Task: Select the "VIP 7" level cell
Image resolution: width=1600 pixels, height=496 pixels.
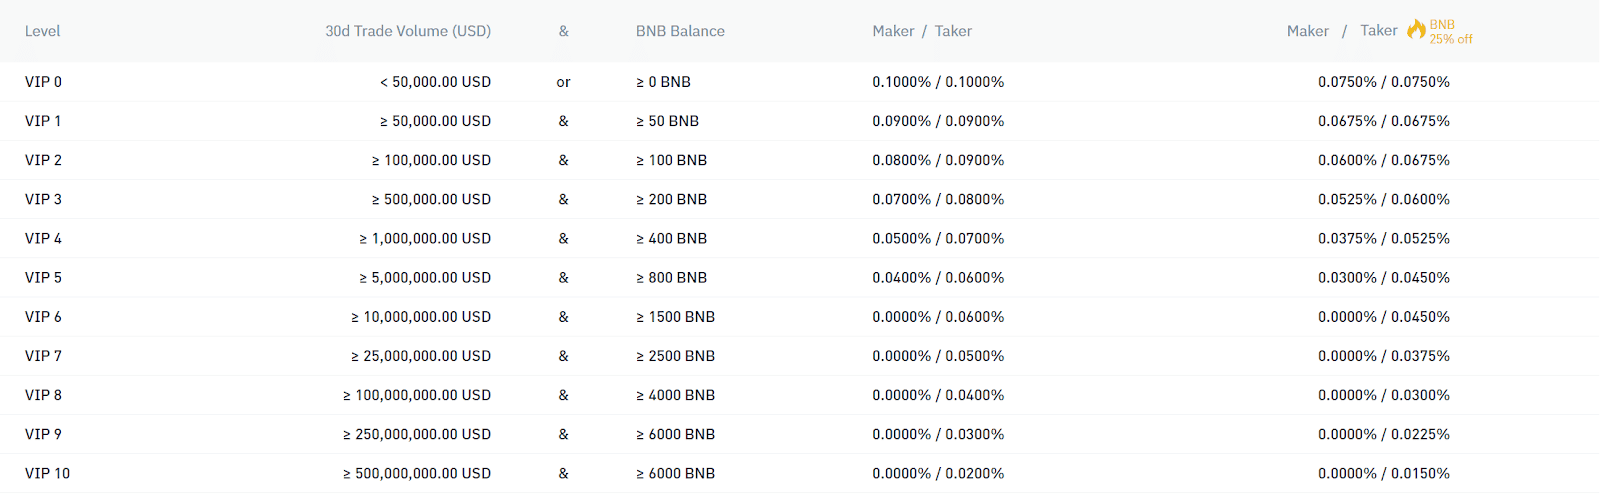Action: 43,355
